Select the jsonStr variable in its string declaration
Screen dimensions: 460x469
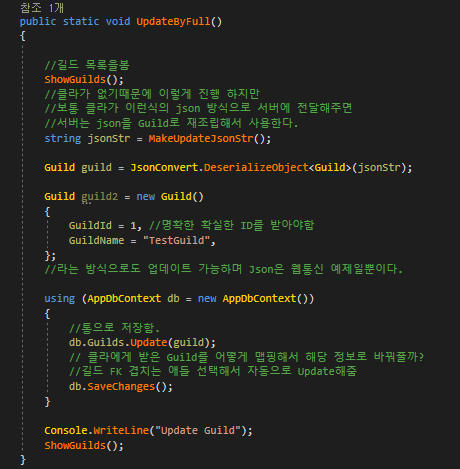click(x=109, y=138)
